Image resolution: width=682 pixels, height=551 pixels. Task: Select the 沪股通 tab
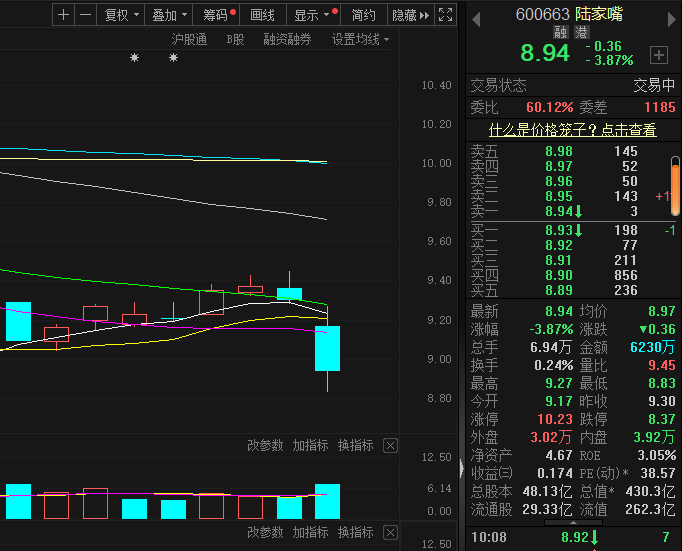click(189, 39)
